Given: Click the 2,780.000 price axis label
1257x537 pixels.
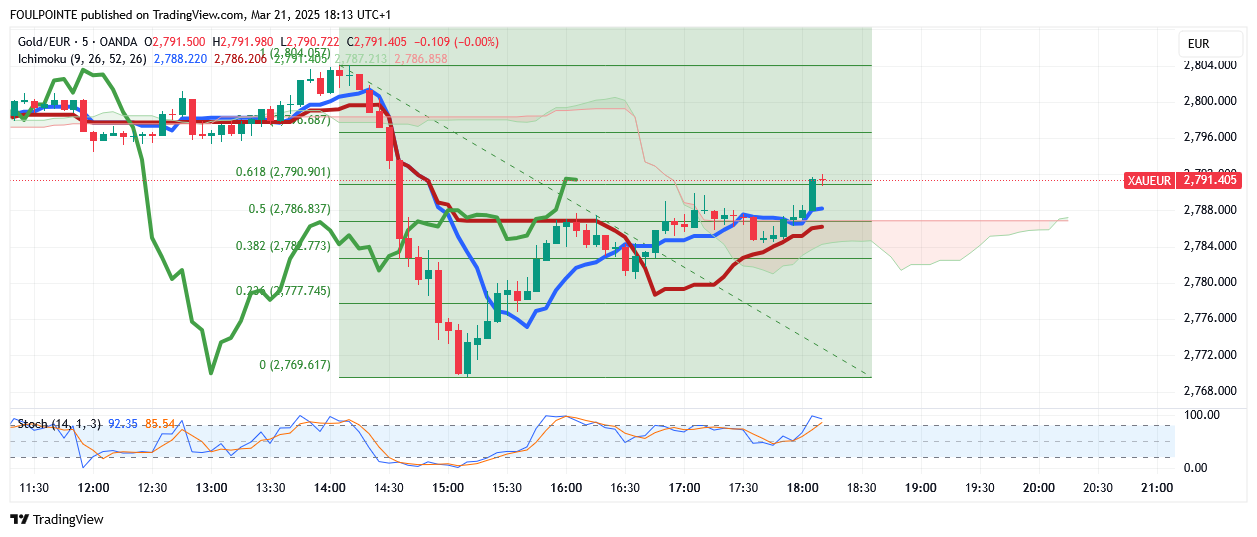Looking at the screenshot, I should 1210,282.
